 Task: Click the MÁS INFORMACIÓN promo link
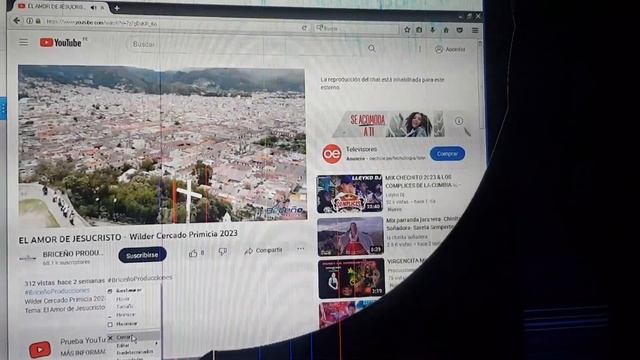[x=83, y=352]
